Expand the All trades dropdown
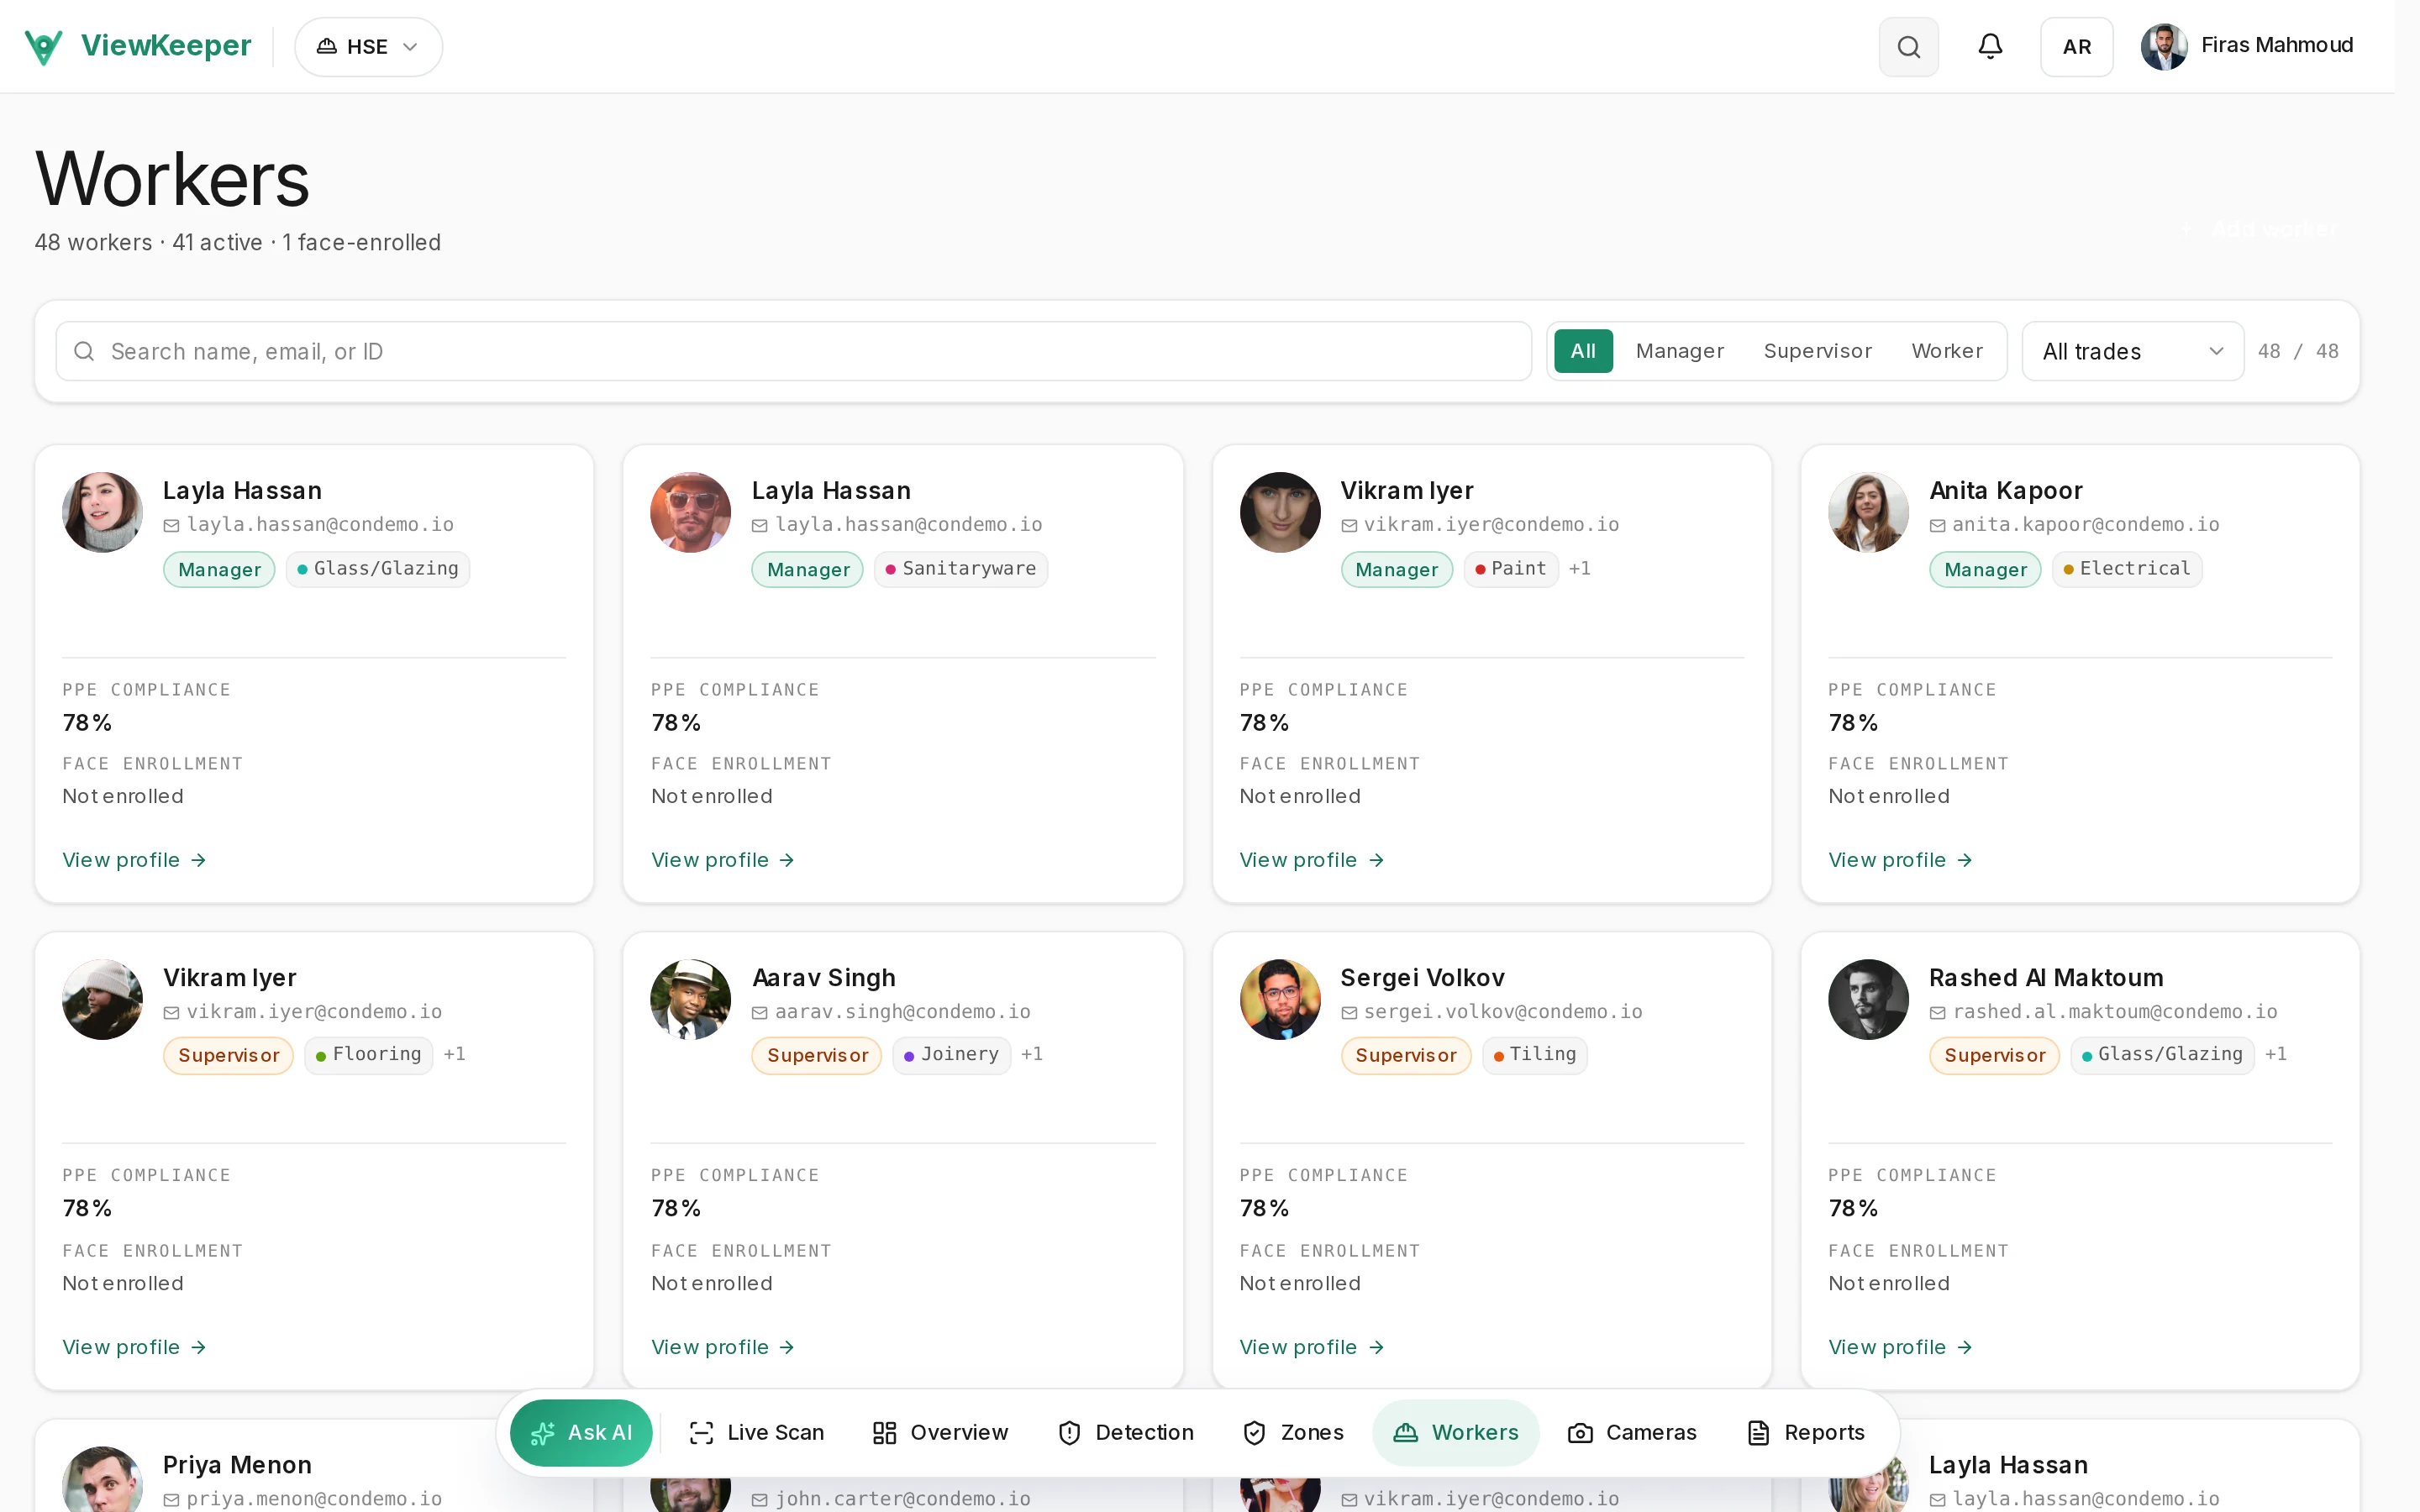The image size is (2420, 1512). (2132, 351)
